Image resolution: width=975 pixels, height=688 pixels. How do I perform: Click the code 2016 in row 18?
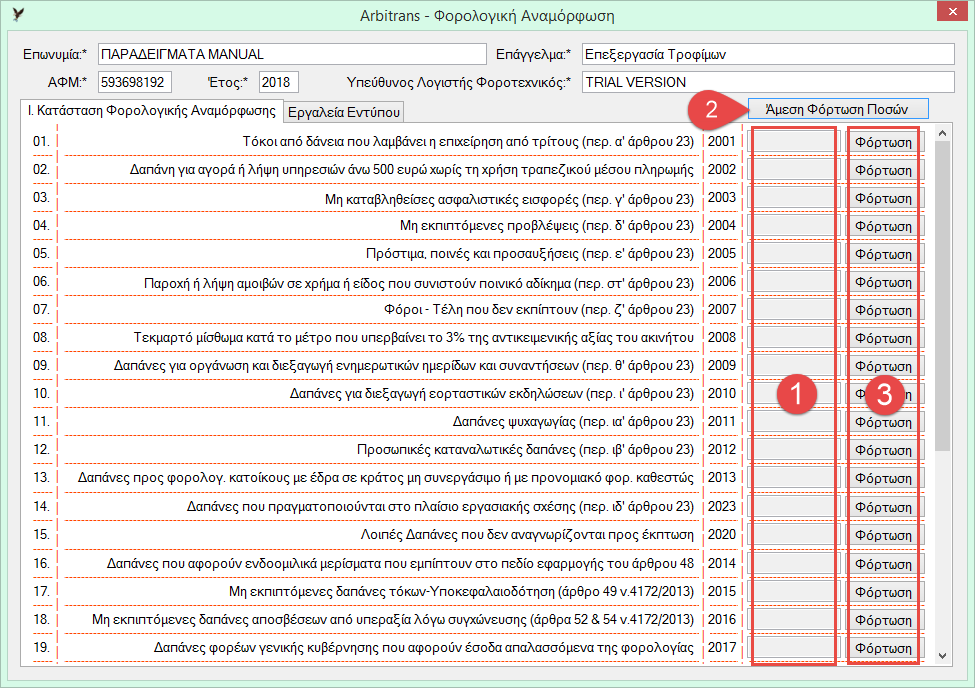(x=721, y=619)
